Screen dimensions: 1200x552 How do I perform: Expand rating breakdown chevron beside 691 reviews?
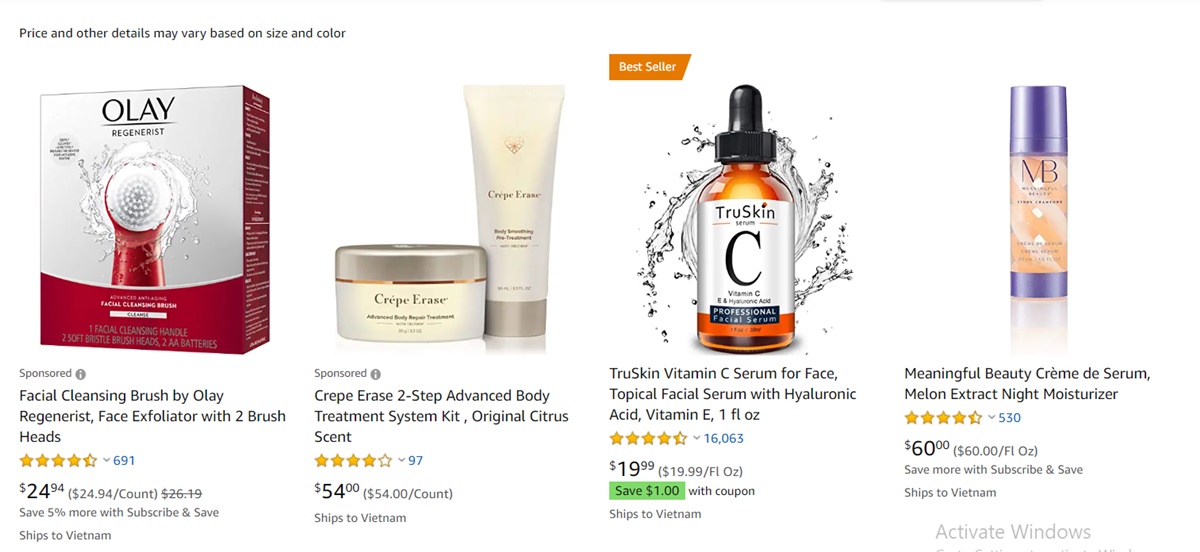click(106, 461)
